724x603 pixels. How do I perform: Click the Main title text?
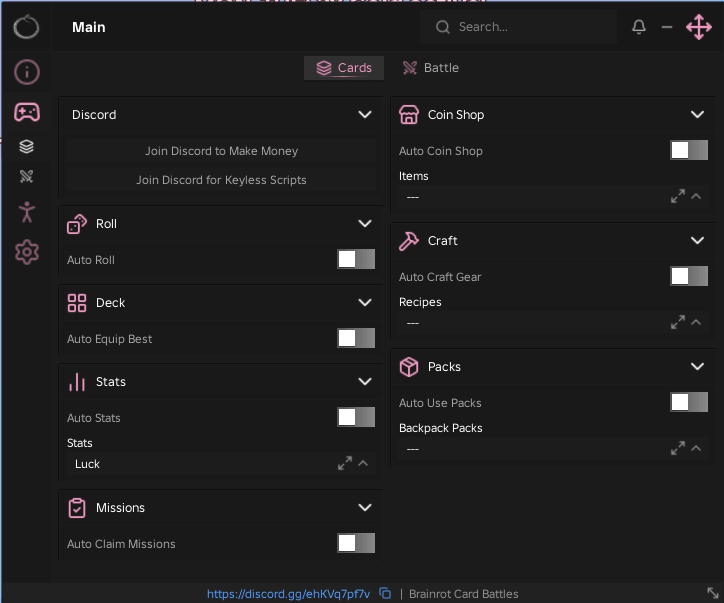(x=89, y=27)
